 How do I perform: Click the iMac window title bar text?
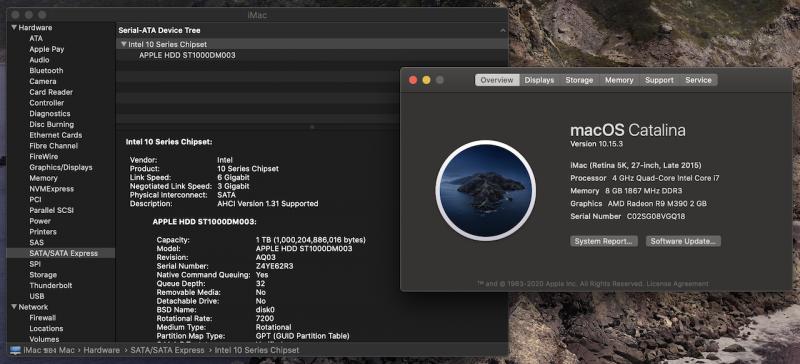(257, 15)
